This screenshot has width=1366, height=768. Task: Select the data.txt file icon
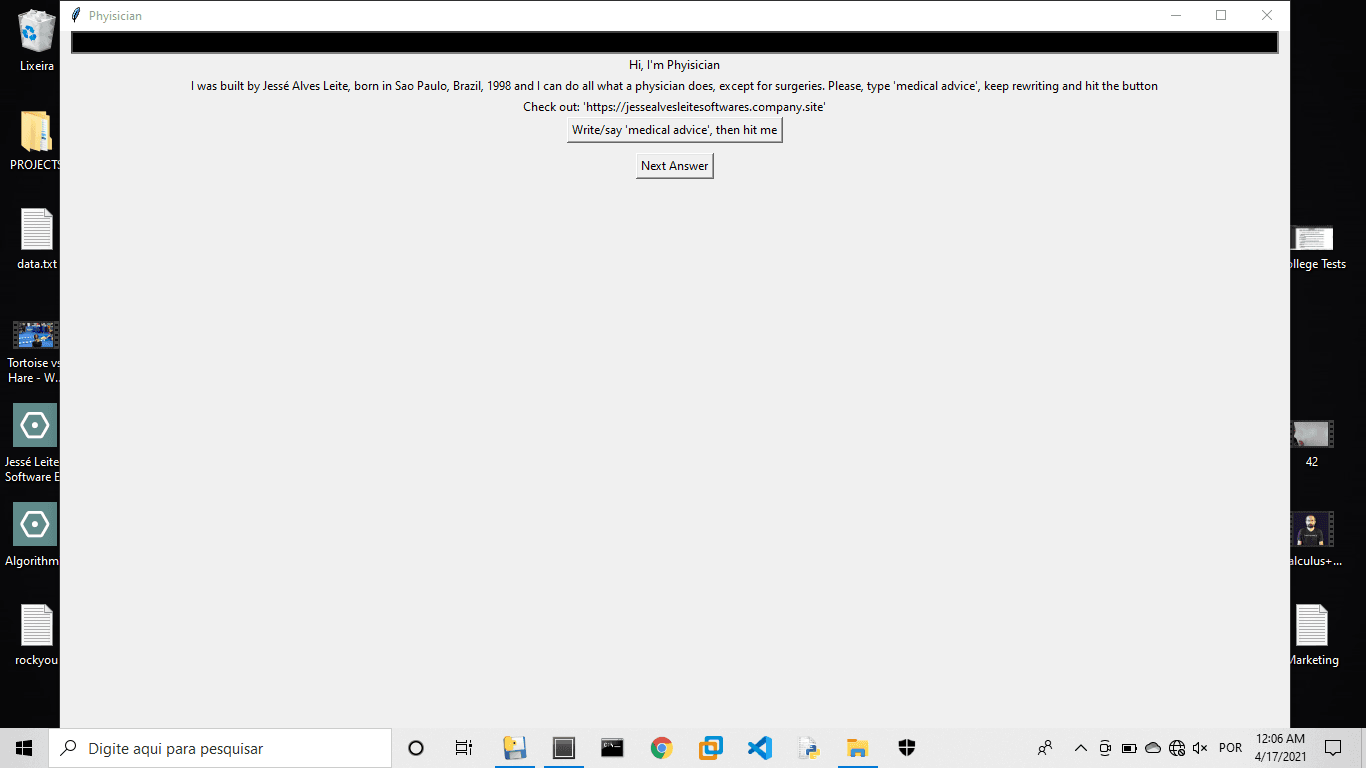point(37,230)
